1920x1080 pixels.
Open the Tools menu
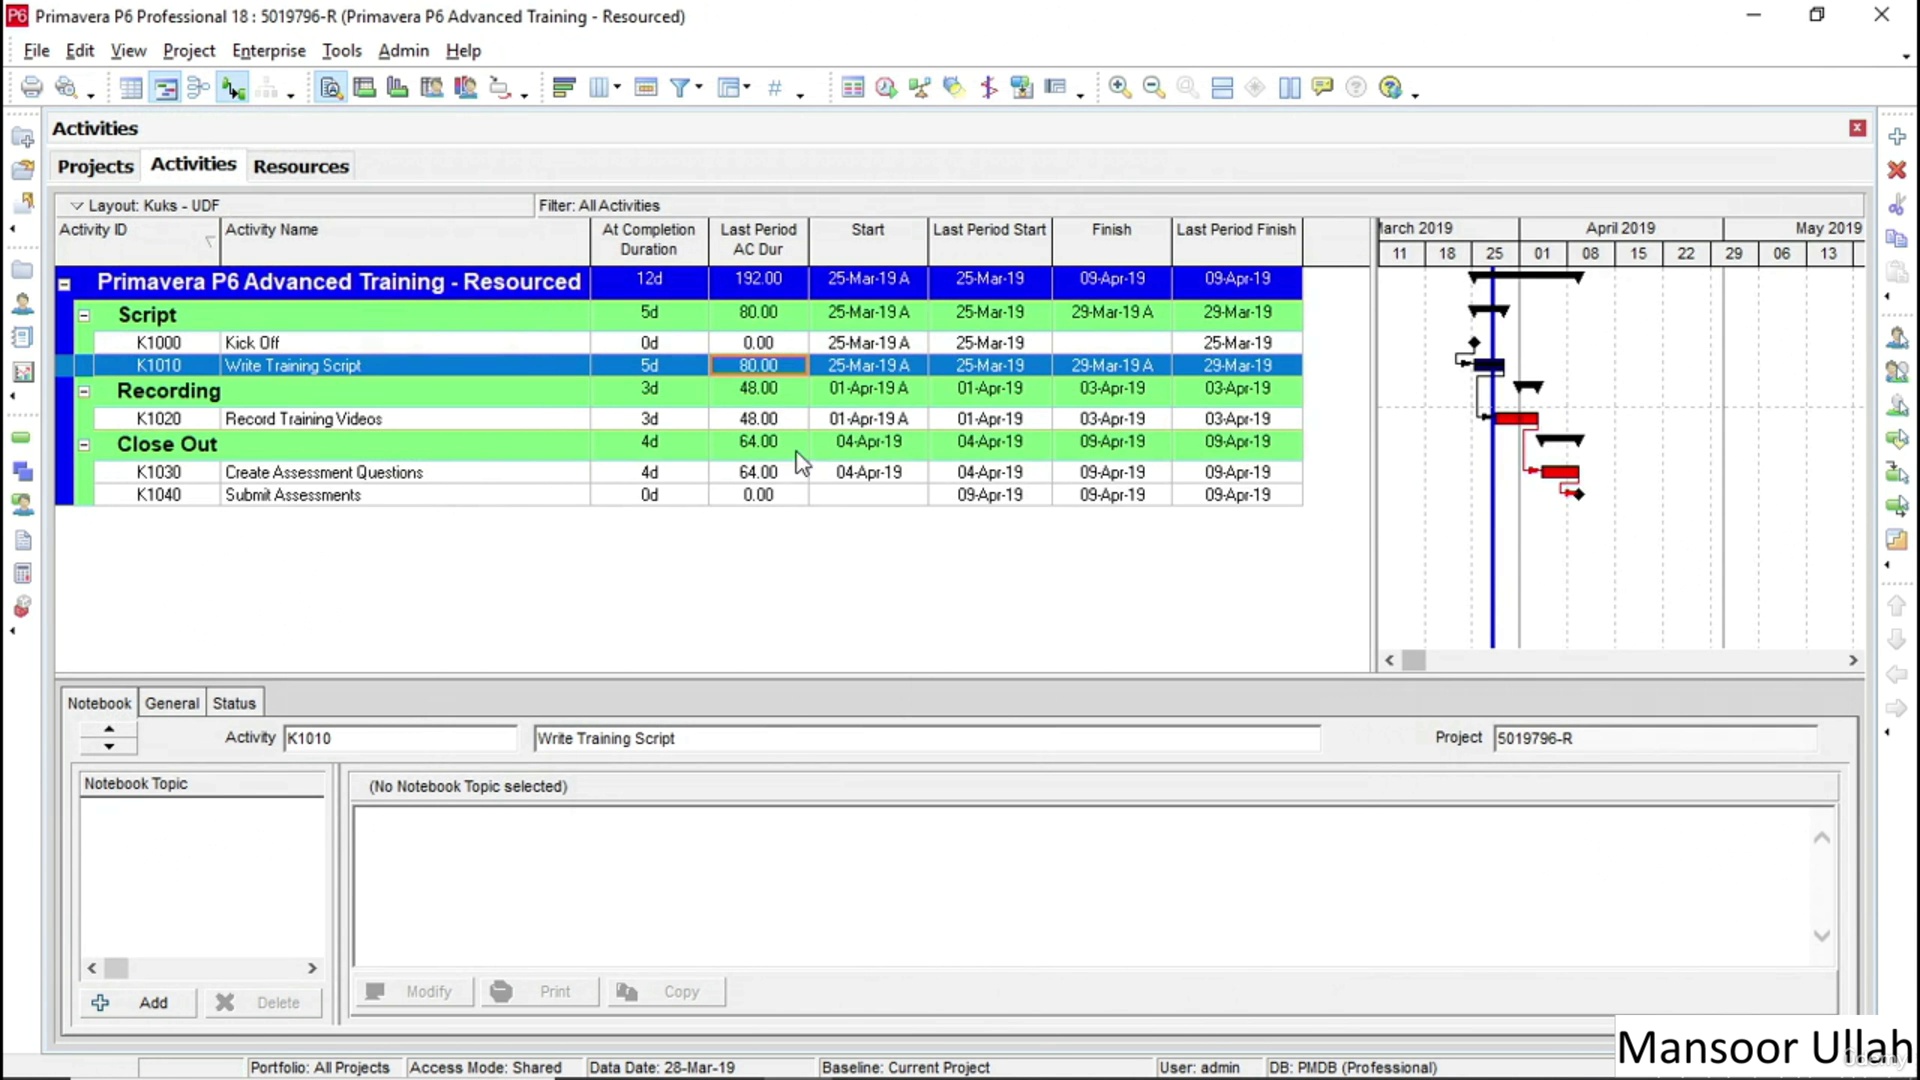tap(341, 50)
